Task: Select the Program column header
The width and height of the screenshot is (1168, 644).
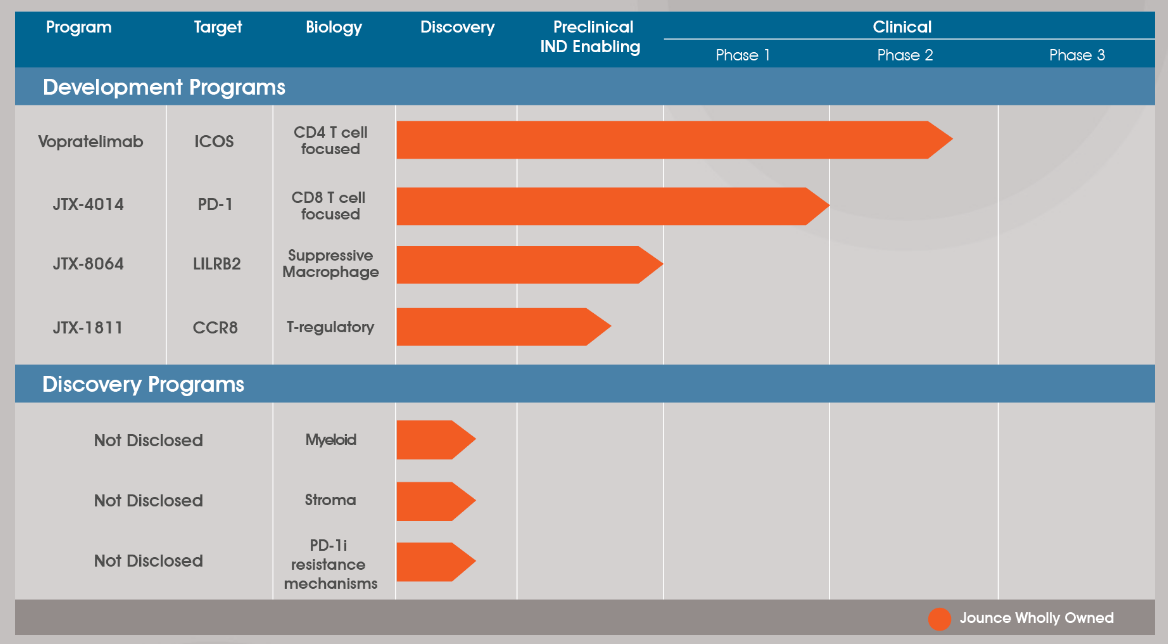Action: click(x=79, y=28)
